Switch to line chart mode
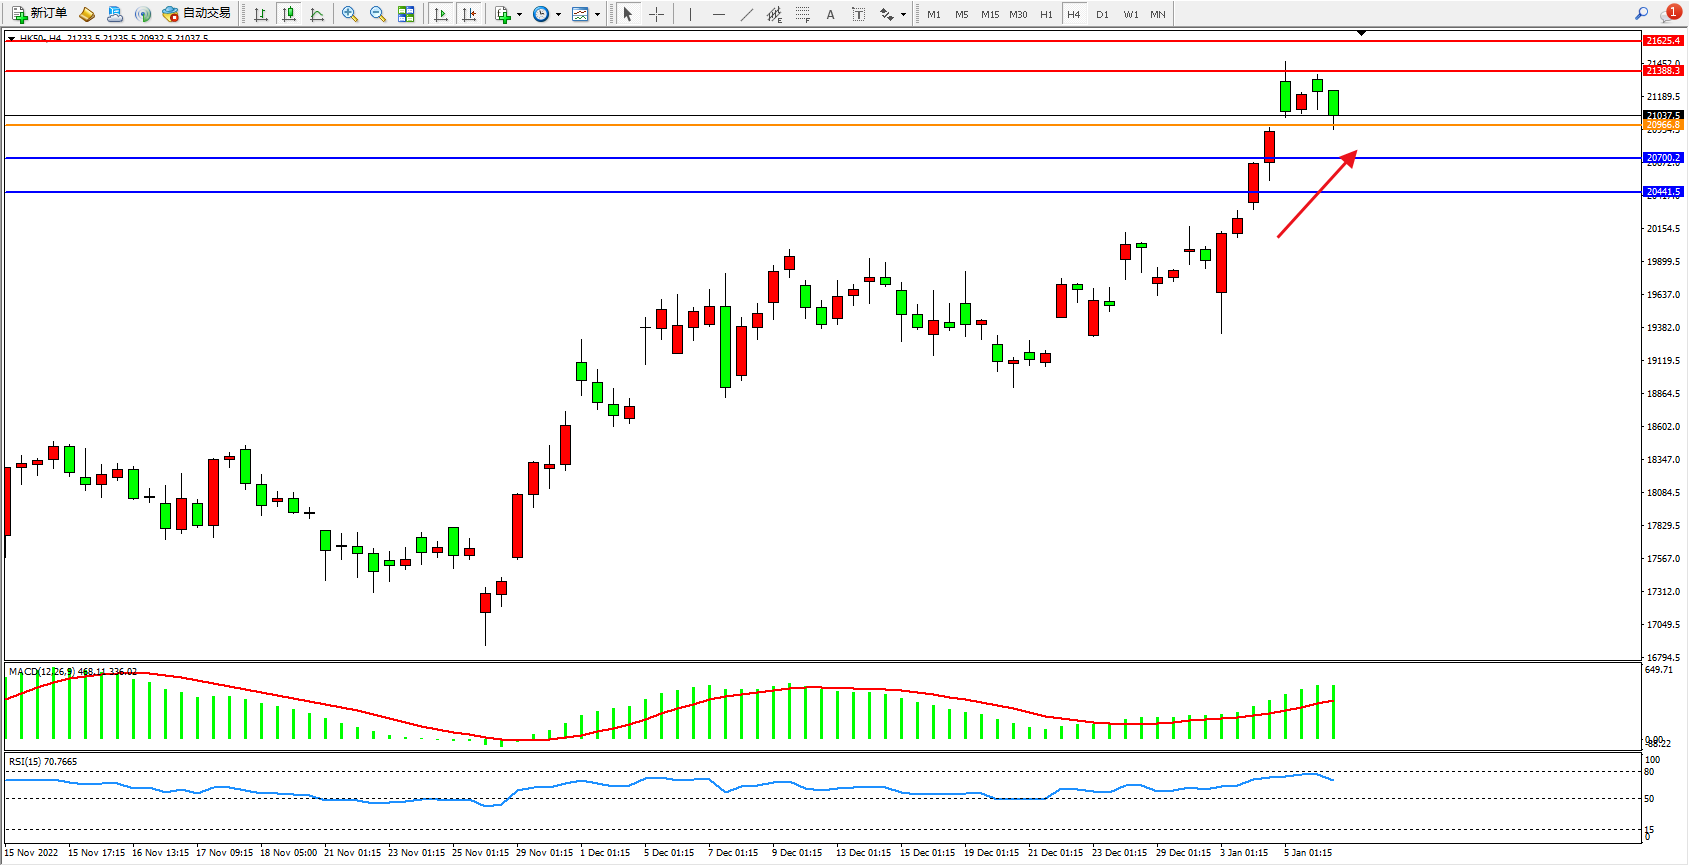The height and width of the screenshot is (866, 1689). point(317,14)
